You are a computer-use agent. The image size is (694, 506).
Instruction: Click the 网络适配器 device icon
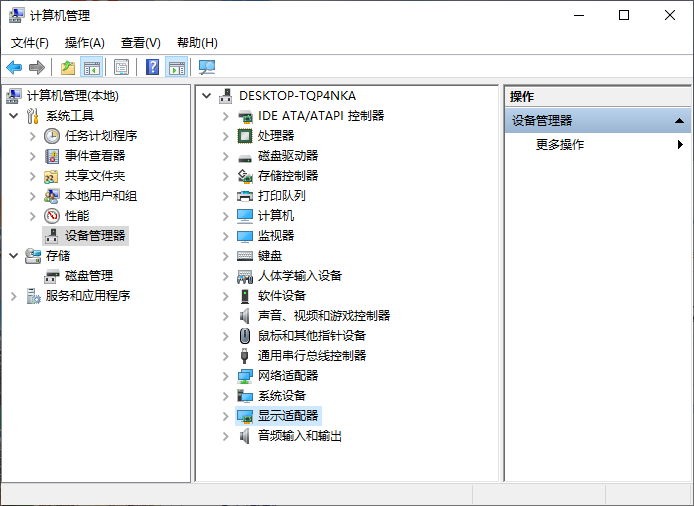(245, 376)
